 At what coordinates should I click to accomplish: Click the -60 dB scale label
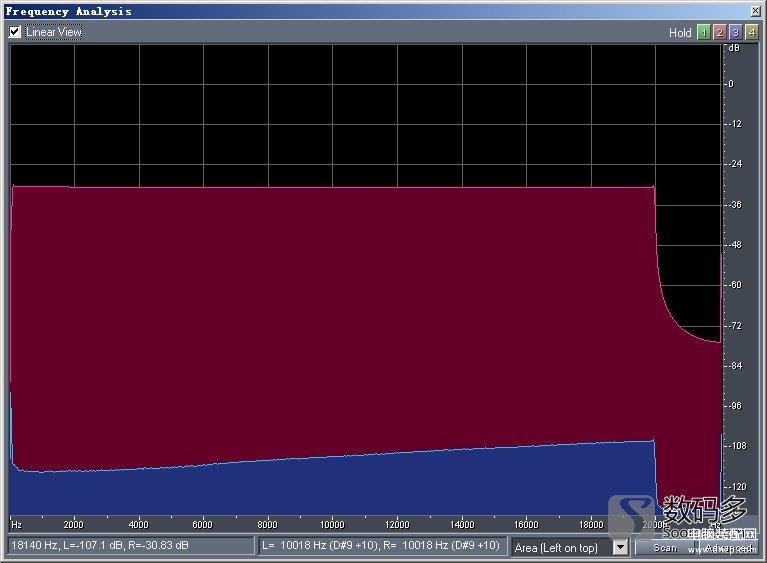coord(734,285)
